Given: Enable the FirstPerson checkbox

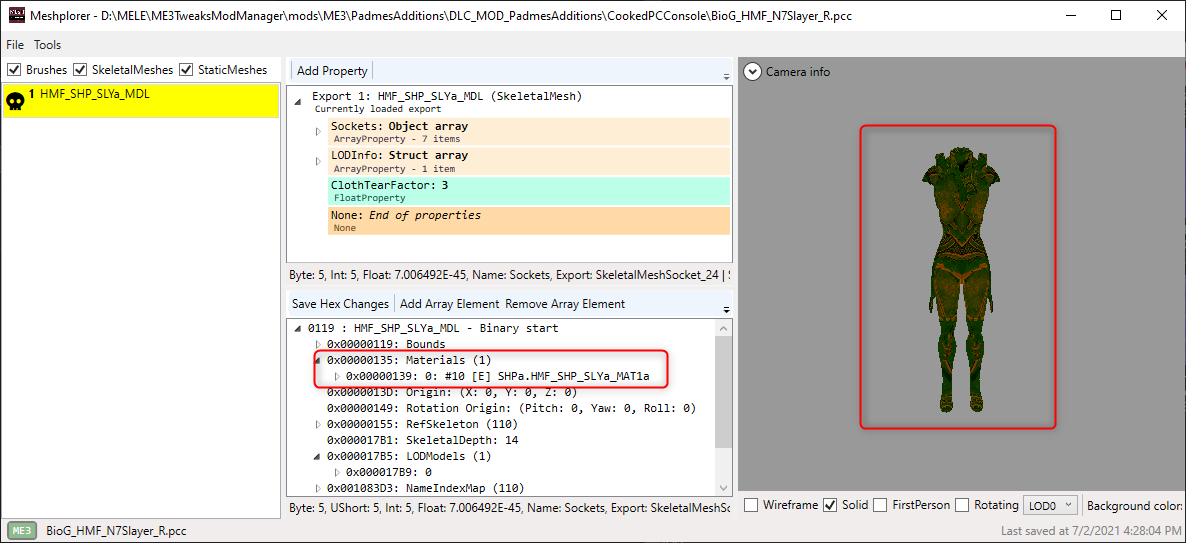Looking at the screenshot, I should click(x=880, y=504).
